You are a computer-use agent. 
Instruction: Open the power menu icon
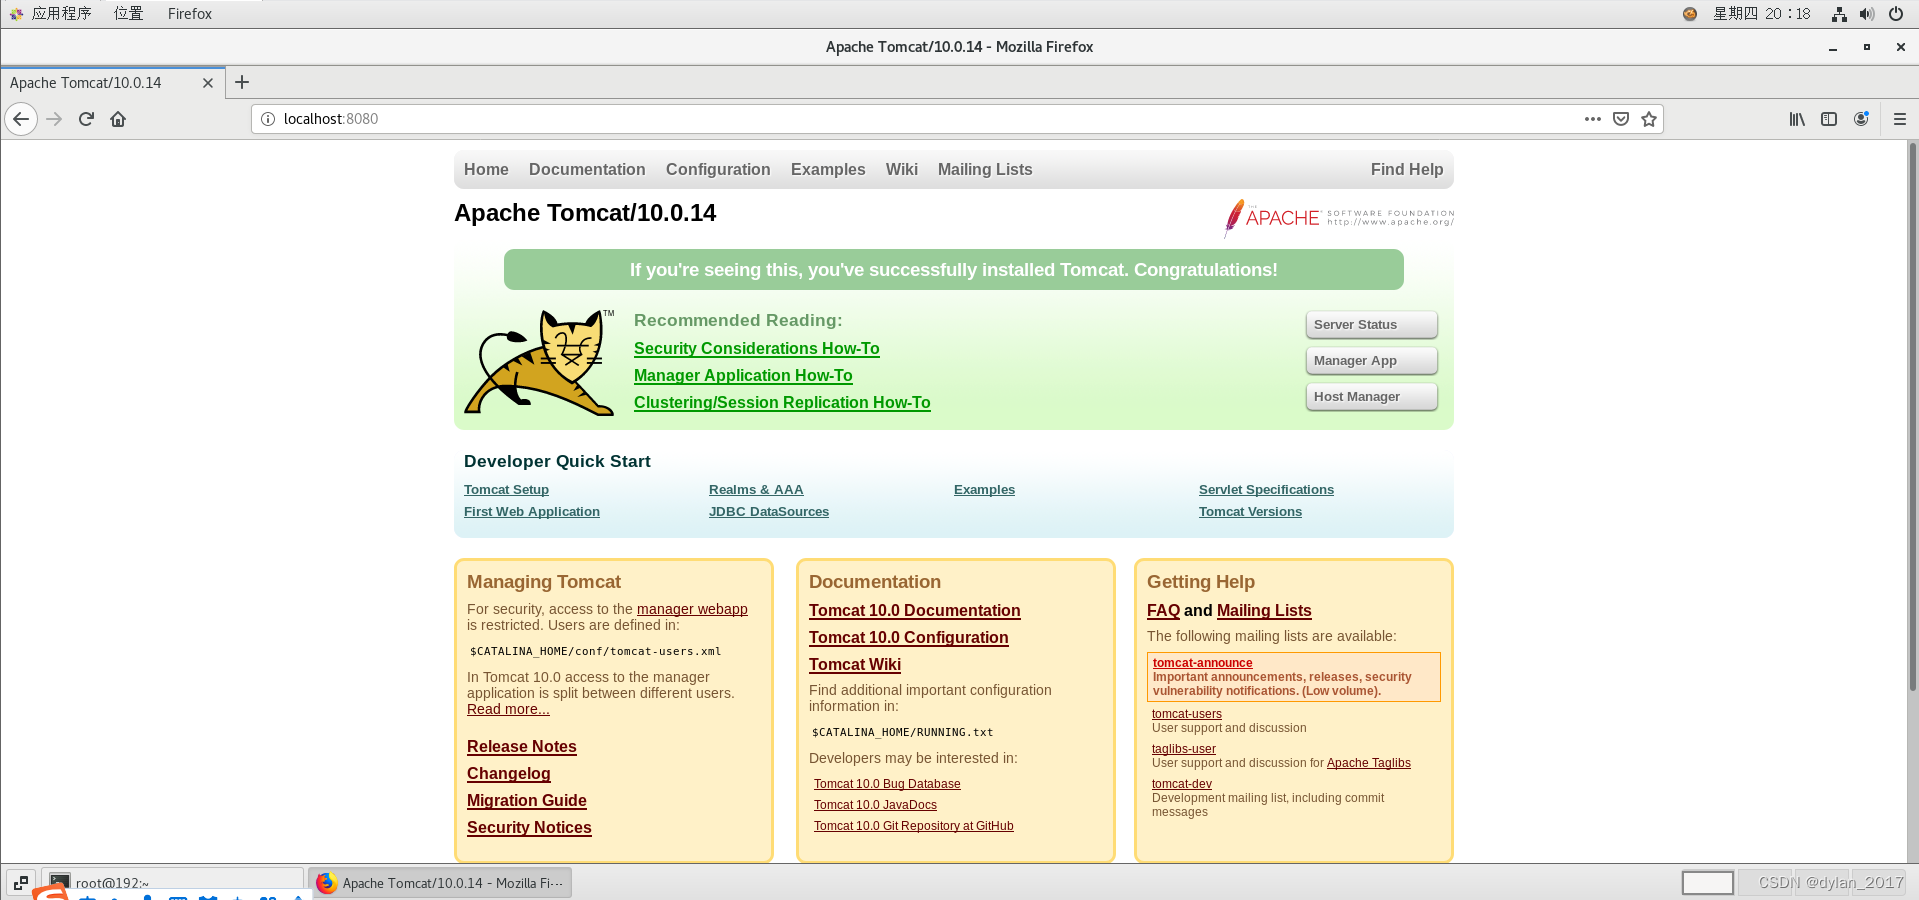point(1896,14)
